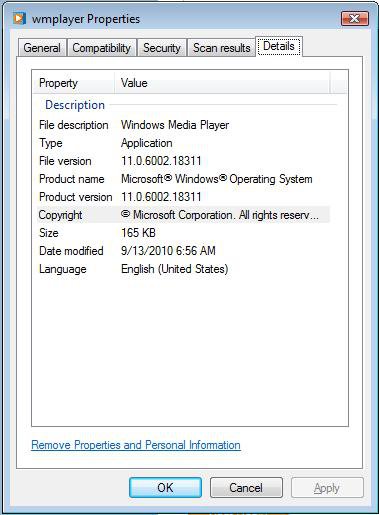
Task: Confirm with the OK button
Action: tap(165, 488)
